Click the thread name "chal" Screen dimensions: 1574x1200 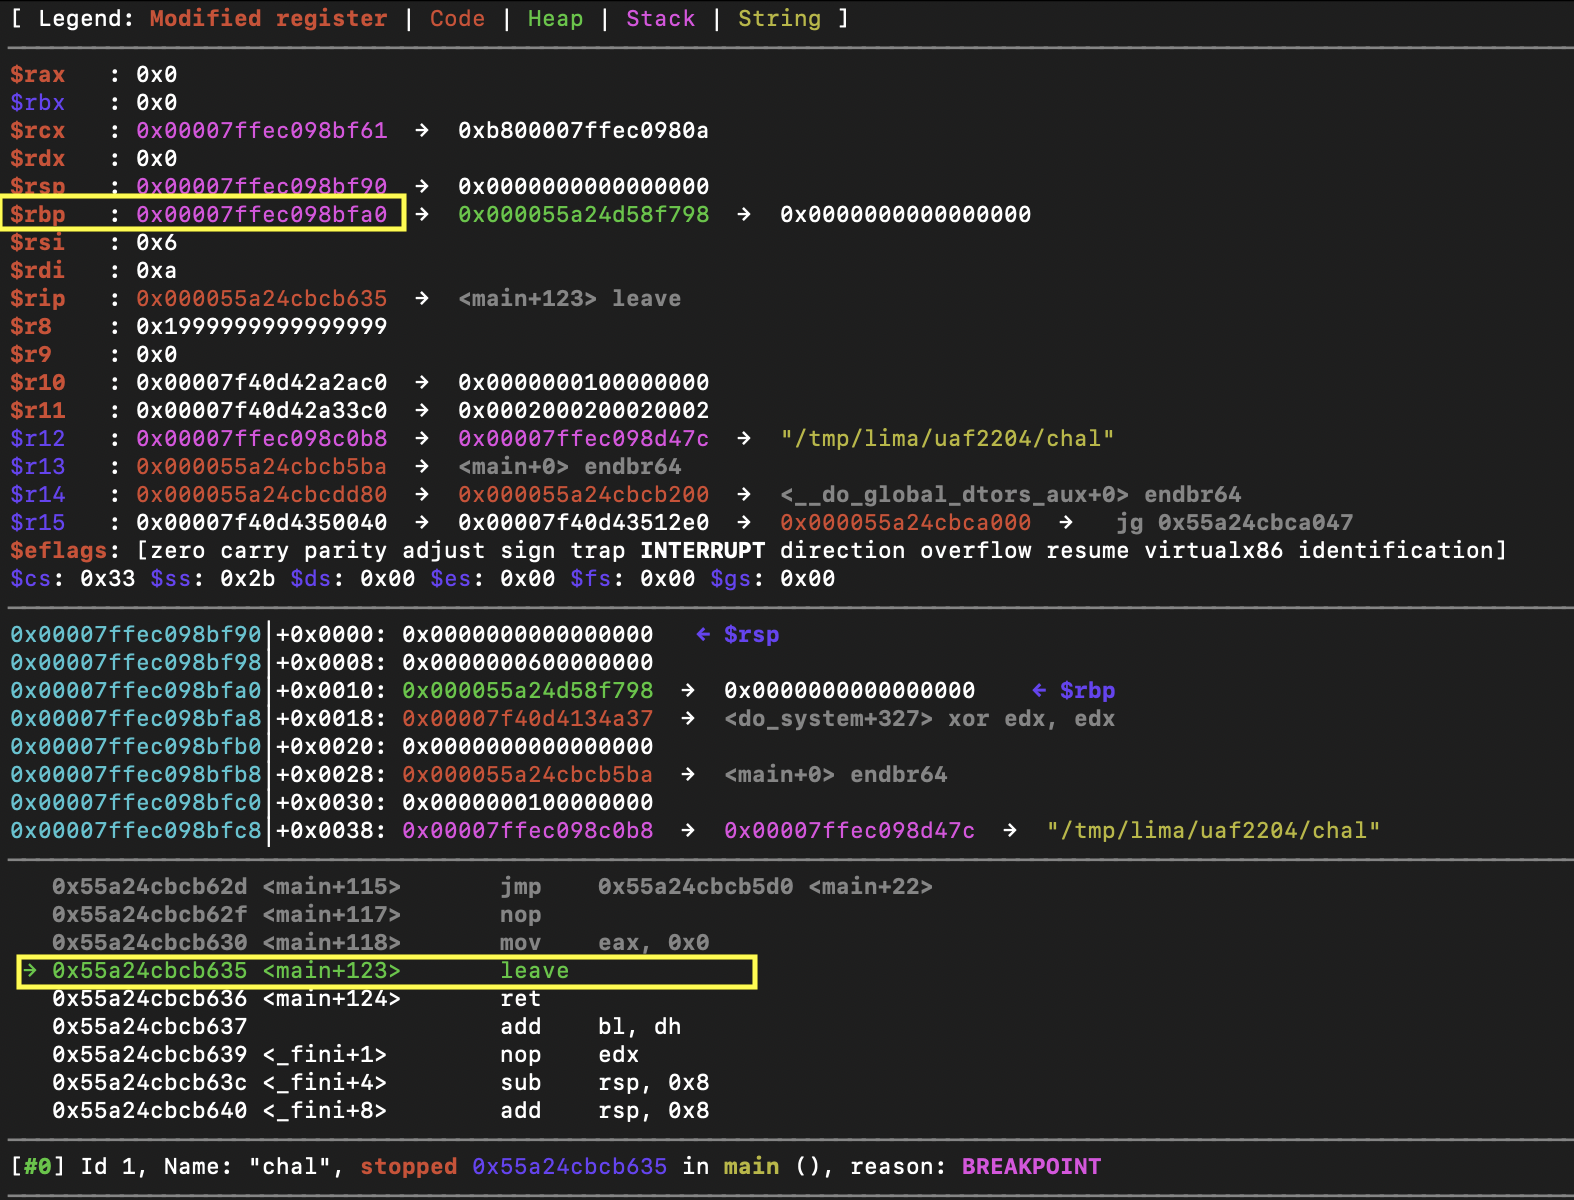coord(290,1167)
